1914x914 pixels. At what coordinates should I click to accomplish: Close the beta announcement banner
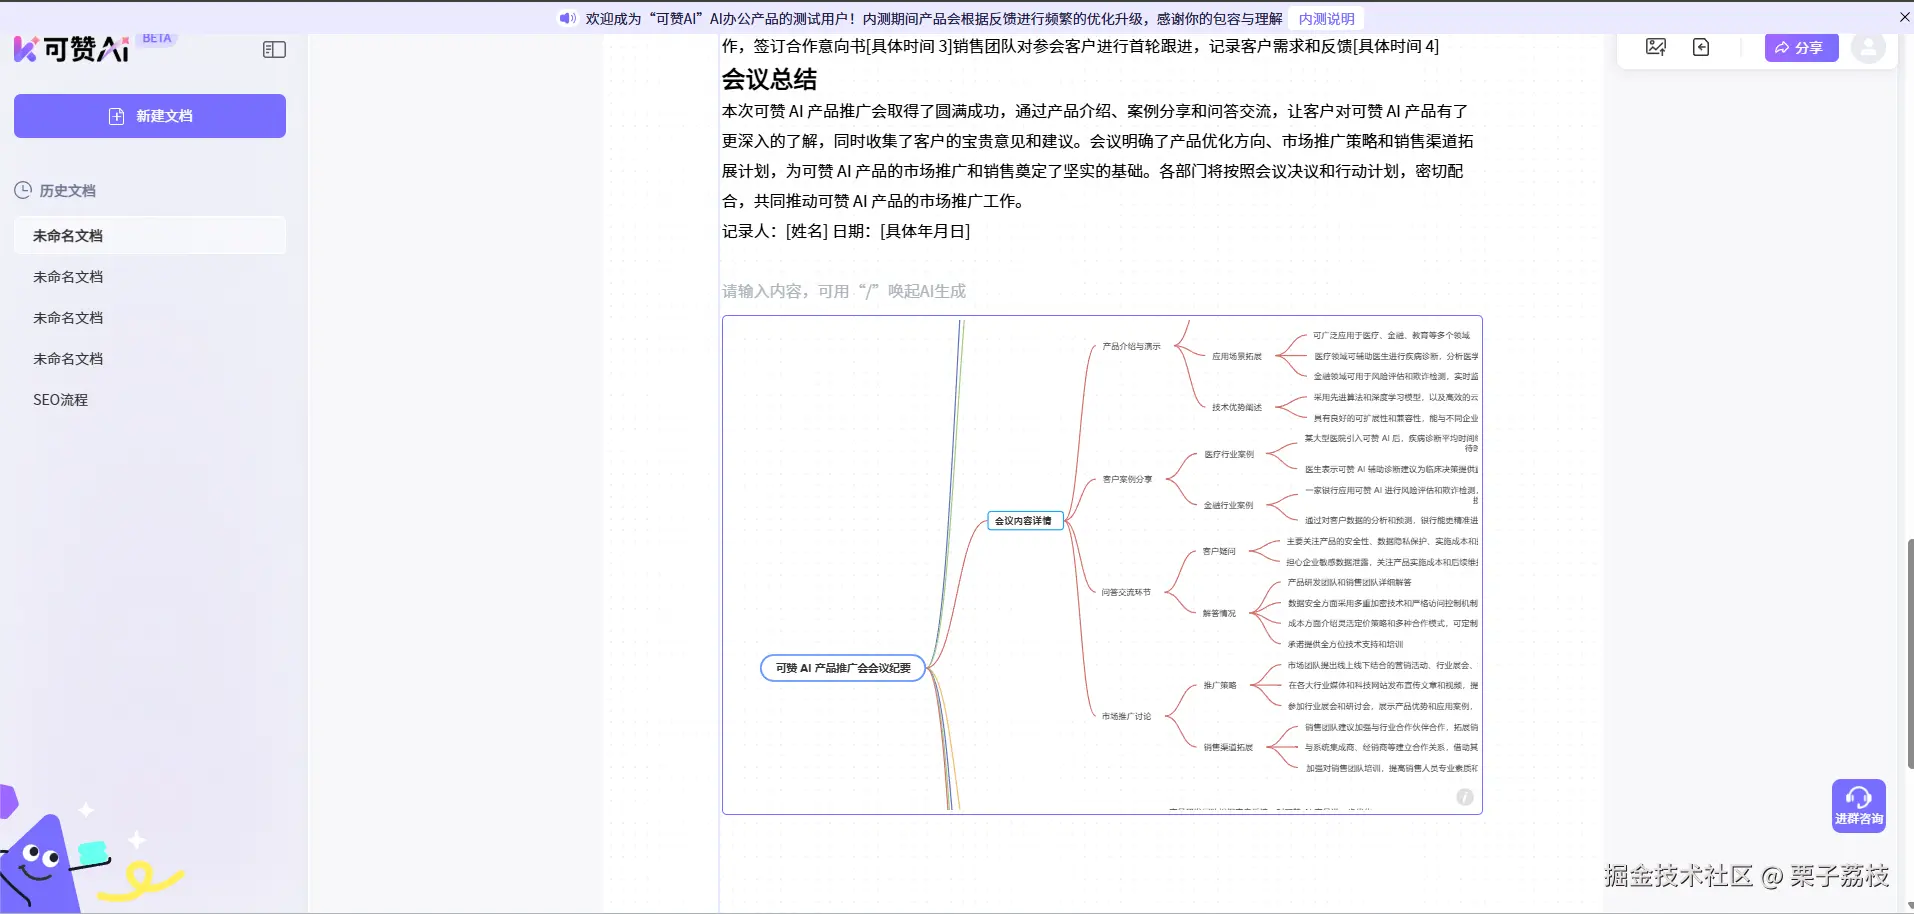point(1904,17)
